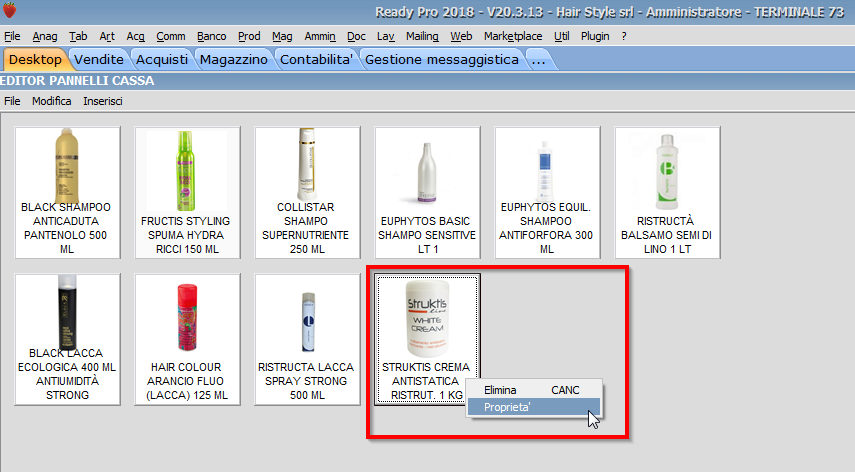Open the Anag menu

point(45,36)
